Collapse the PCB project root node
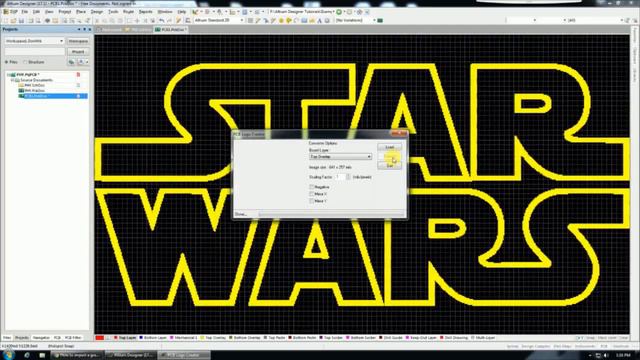 [x=8, y=75]
